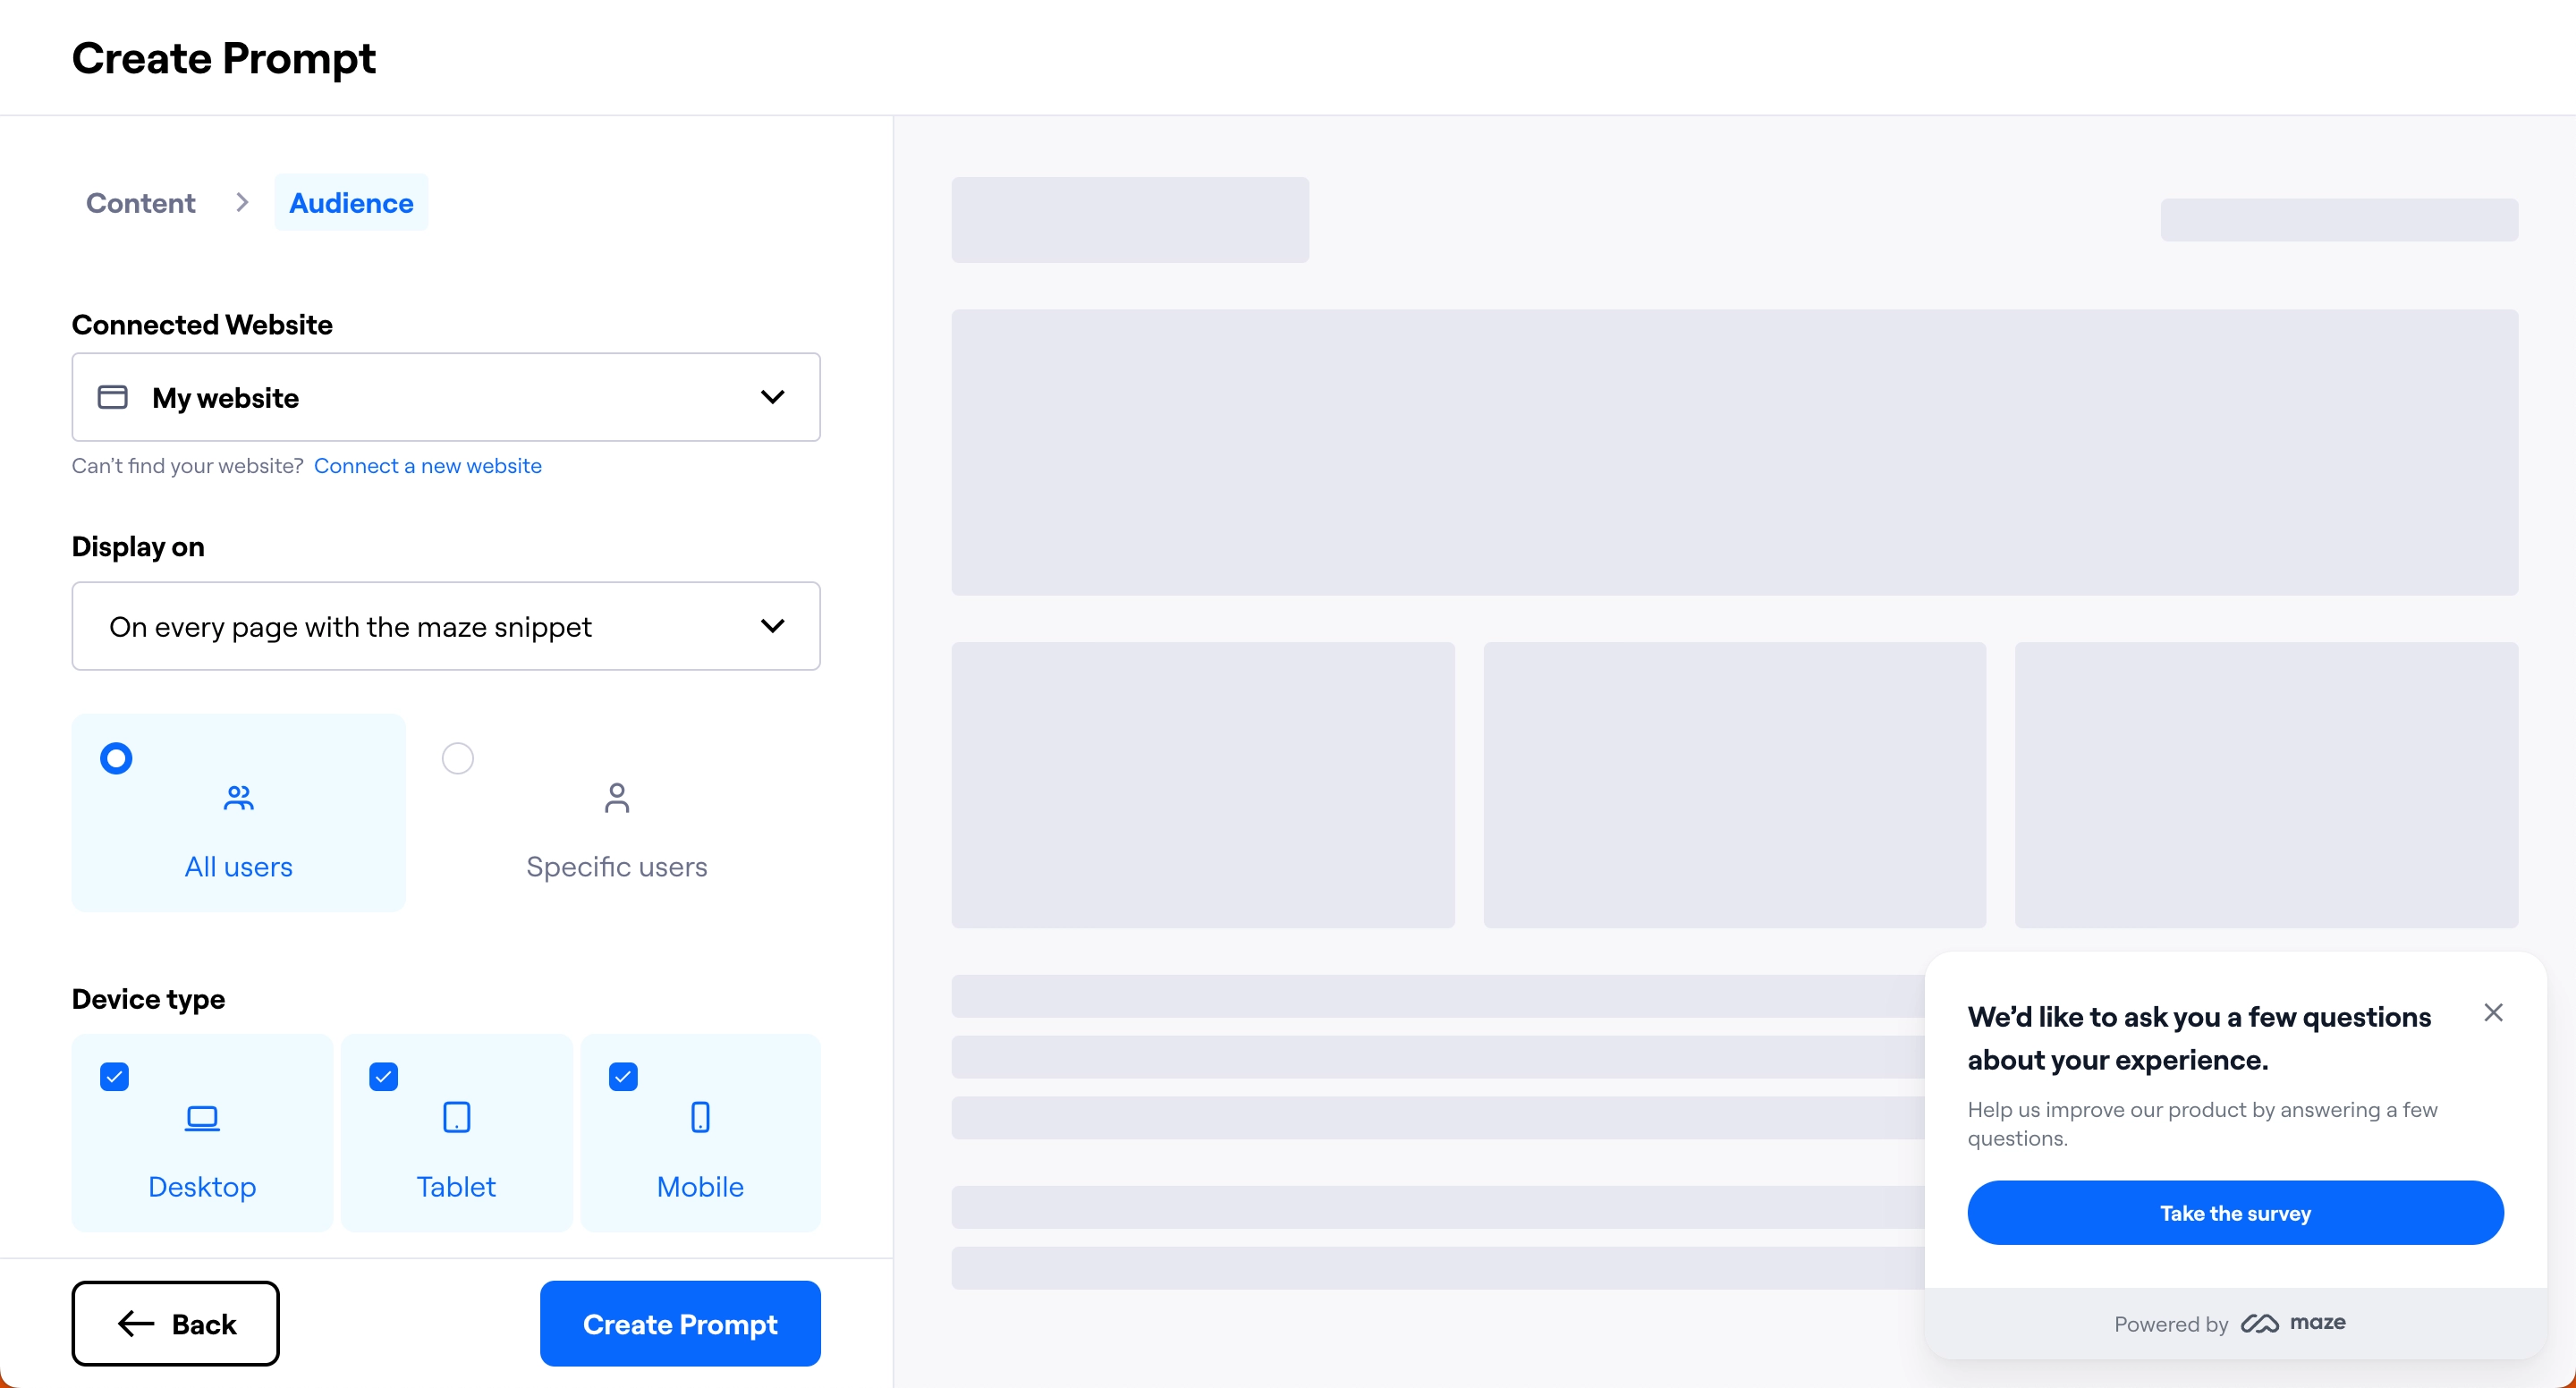Go to the Content step

[x=139, y=202]
